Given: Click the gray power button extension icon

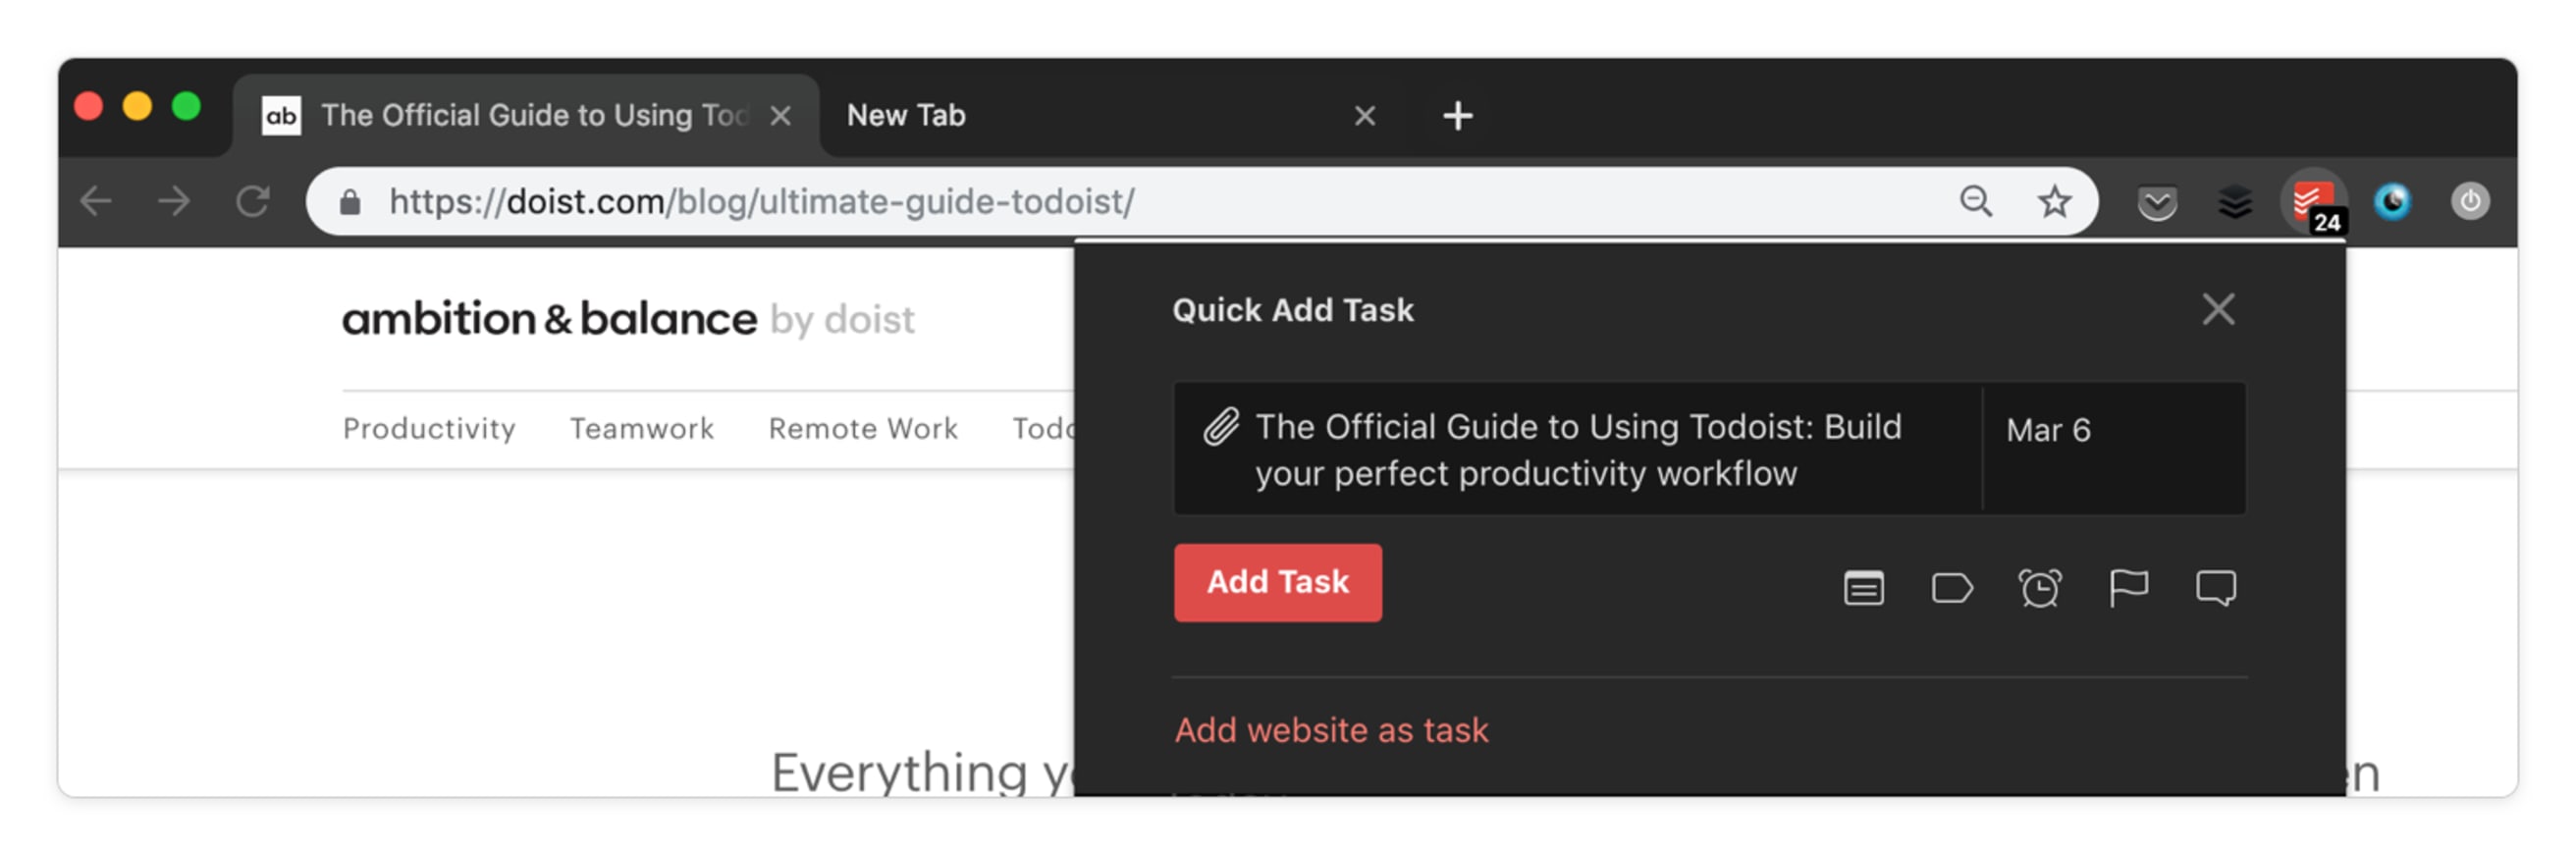Looking at the screenshot, I should pos(2470,202).
